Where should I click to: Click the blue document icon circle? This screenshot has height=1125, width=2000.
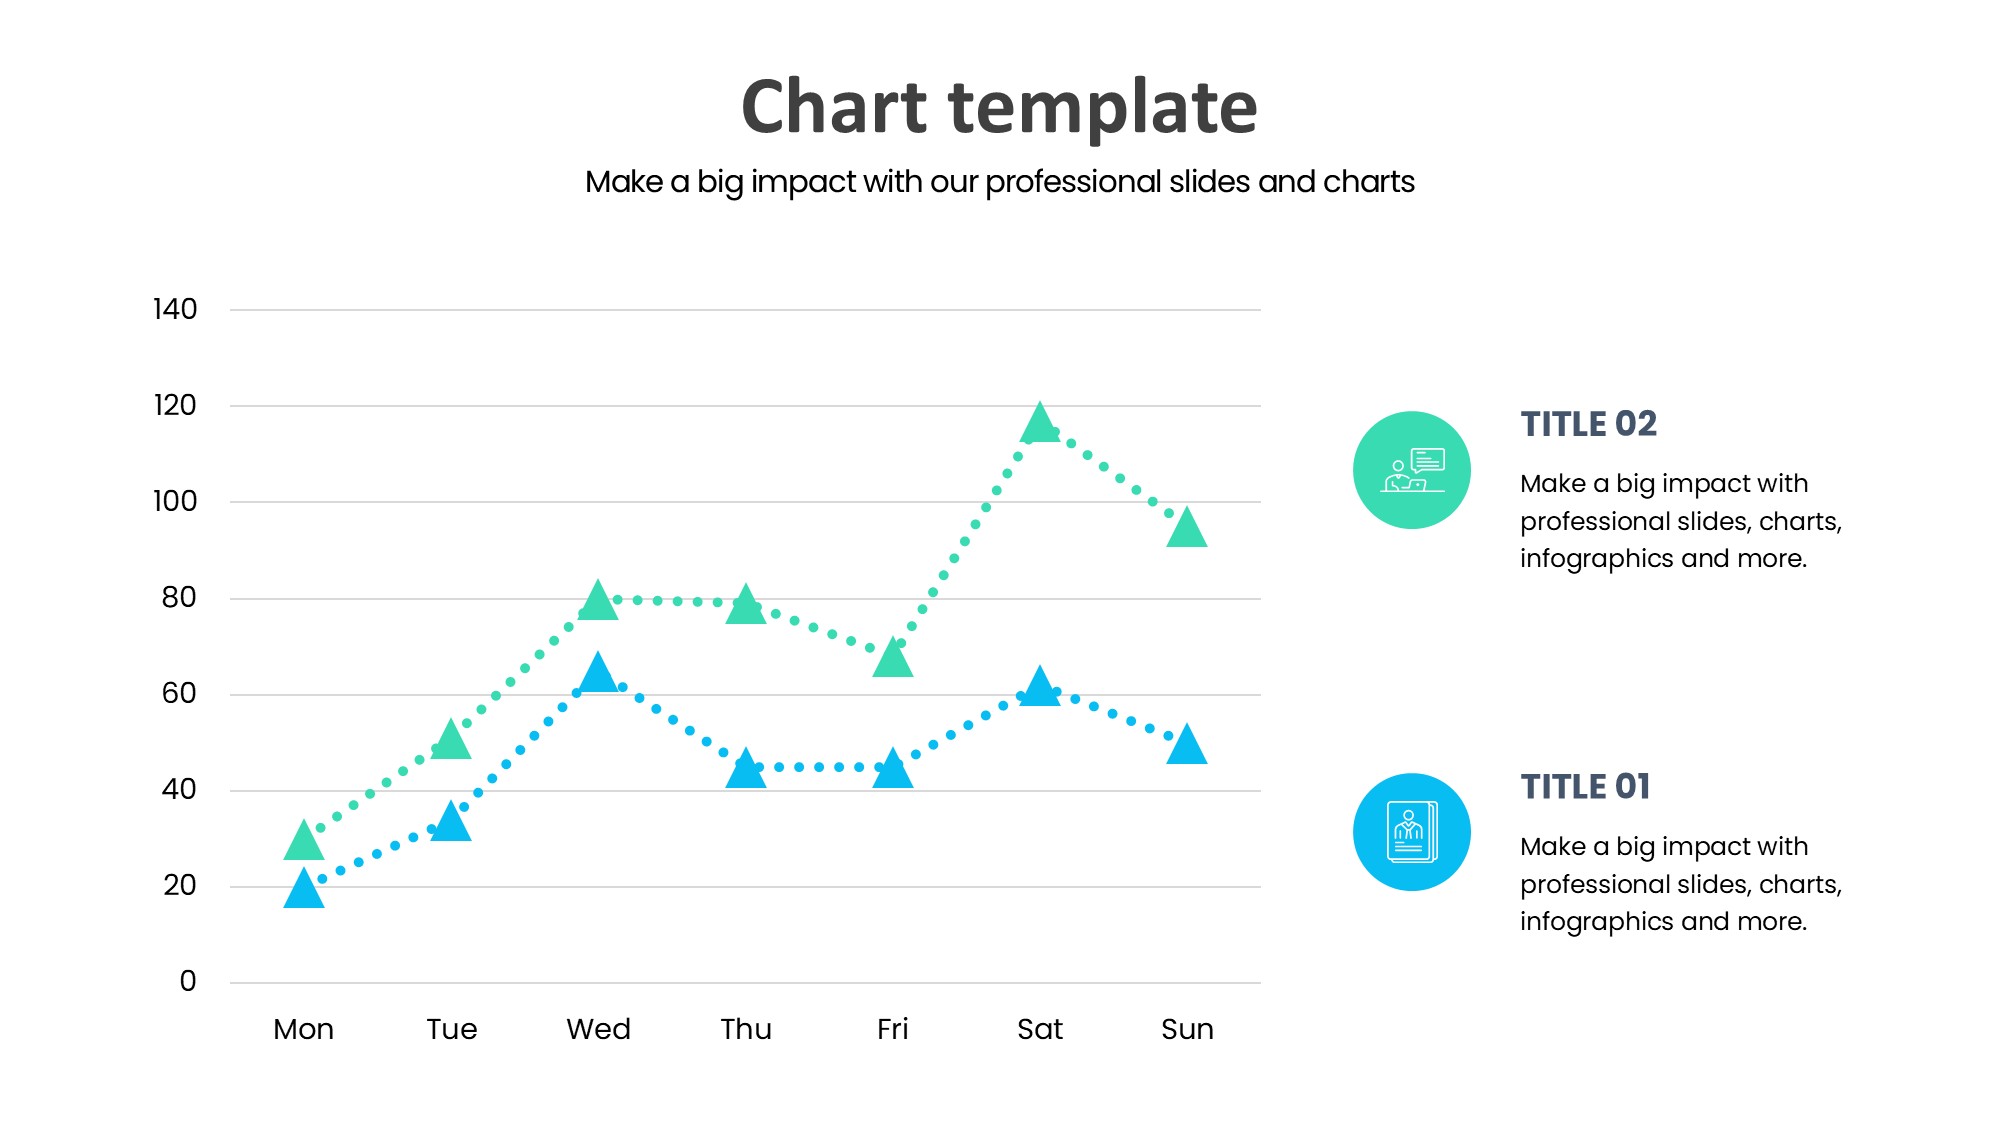(x=1411, y=832)
